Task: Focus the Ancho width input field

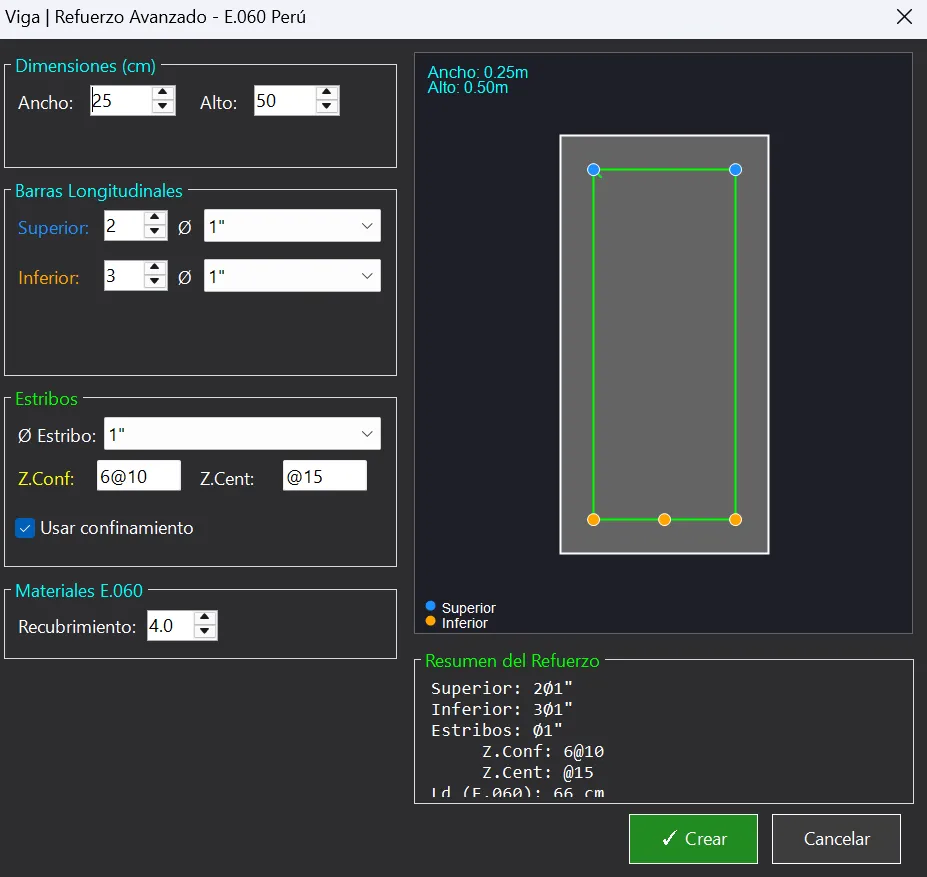Action: pyautogui.click(x=121, y=101)
